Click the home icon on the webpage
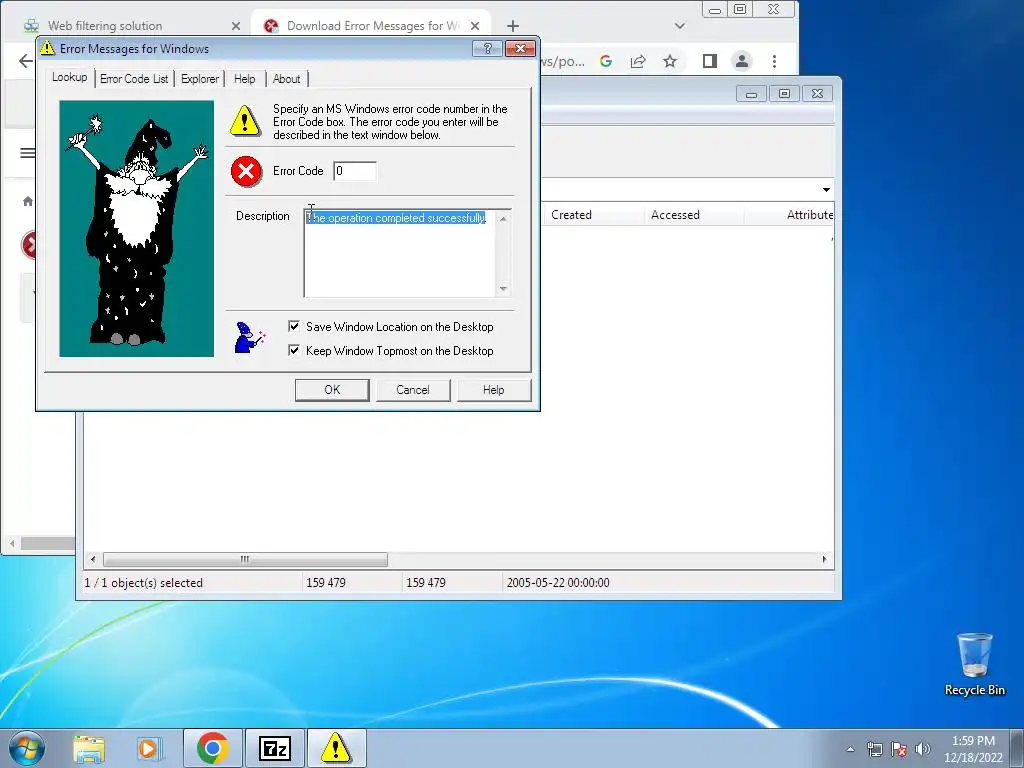This screenshot has height=768, width=1024. 27,201
